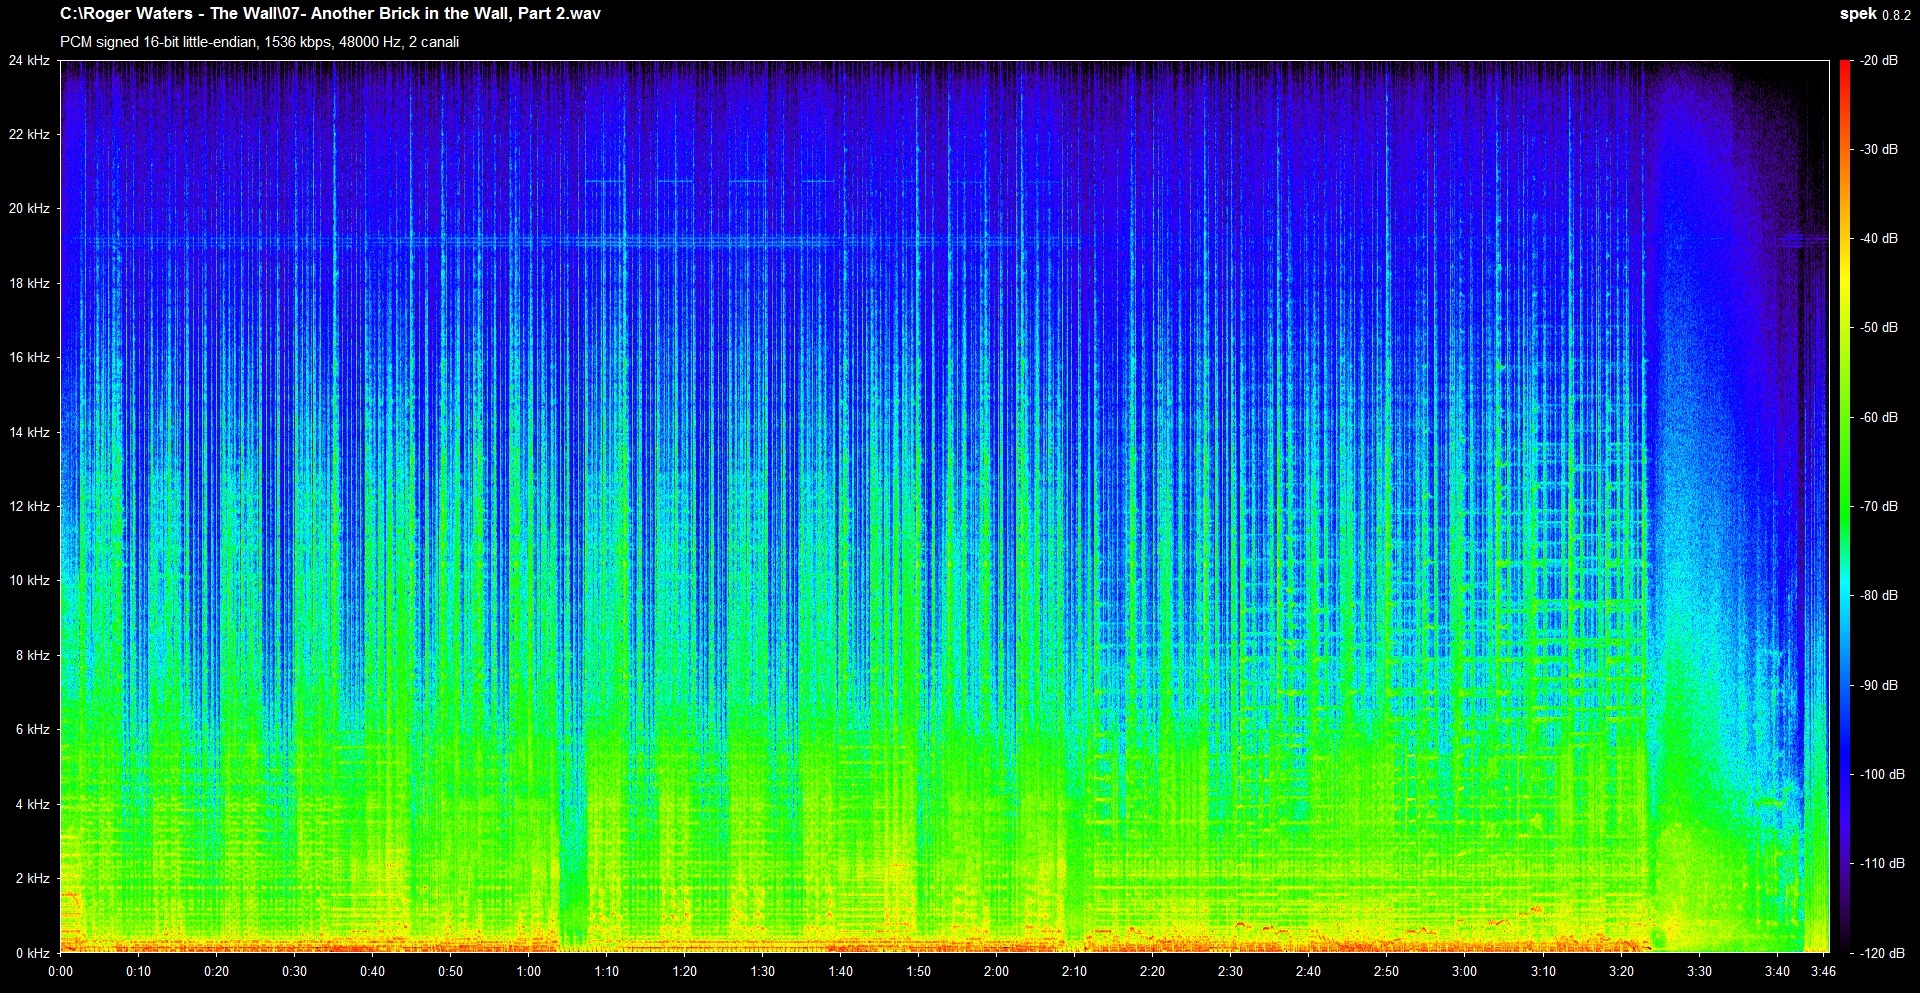
Task: Click the -60 dB scale label
Action: (x=1878, y=417)
